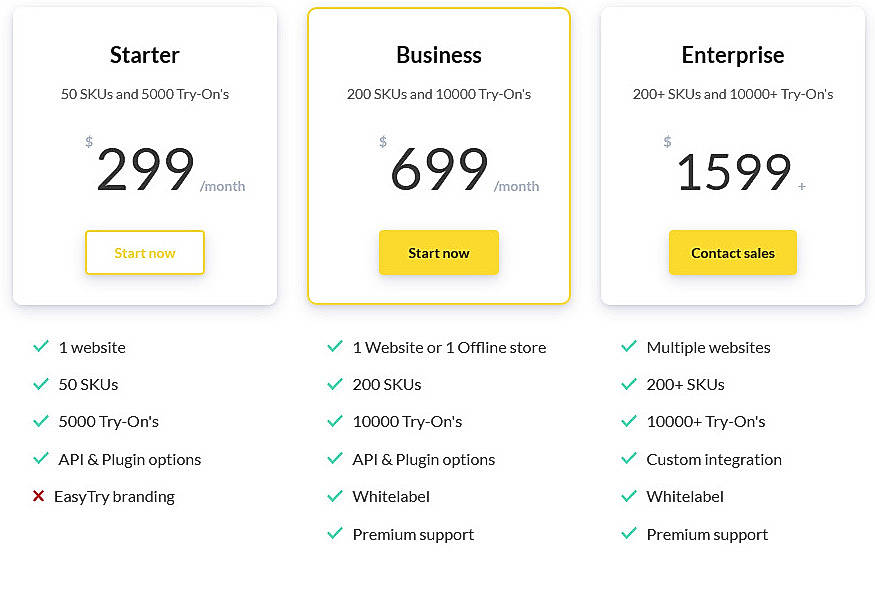875x591 pixels.
Task: Click the checkmark next to 10000 Try-On's
Action: (x=335, y=421)
